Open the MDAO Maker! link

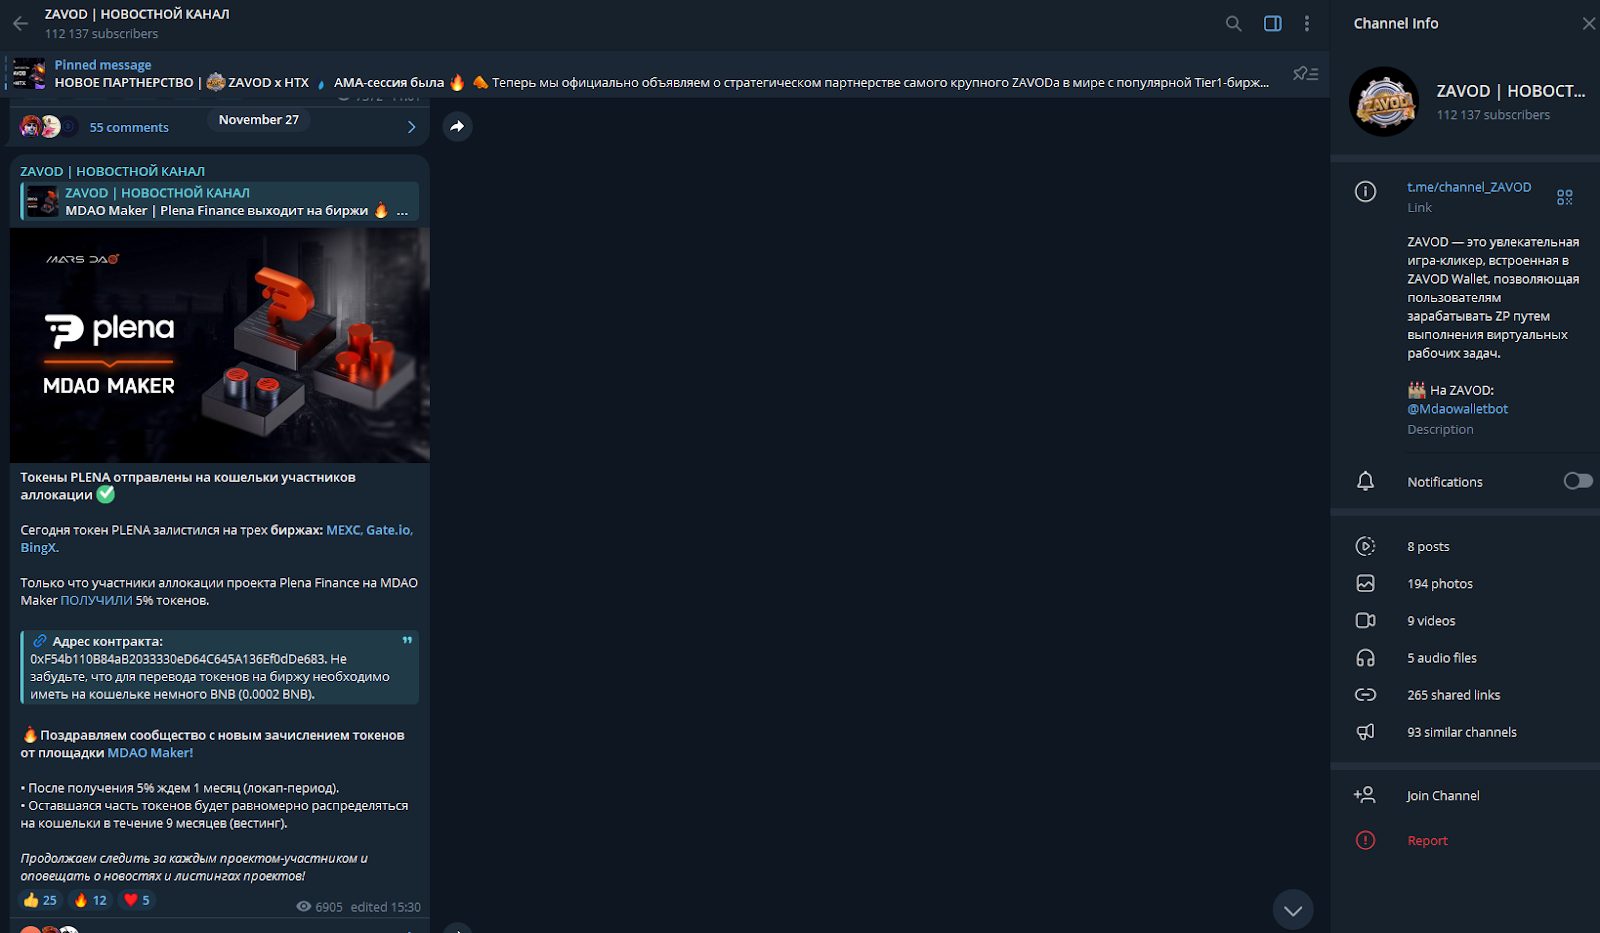click(150, 753)
